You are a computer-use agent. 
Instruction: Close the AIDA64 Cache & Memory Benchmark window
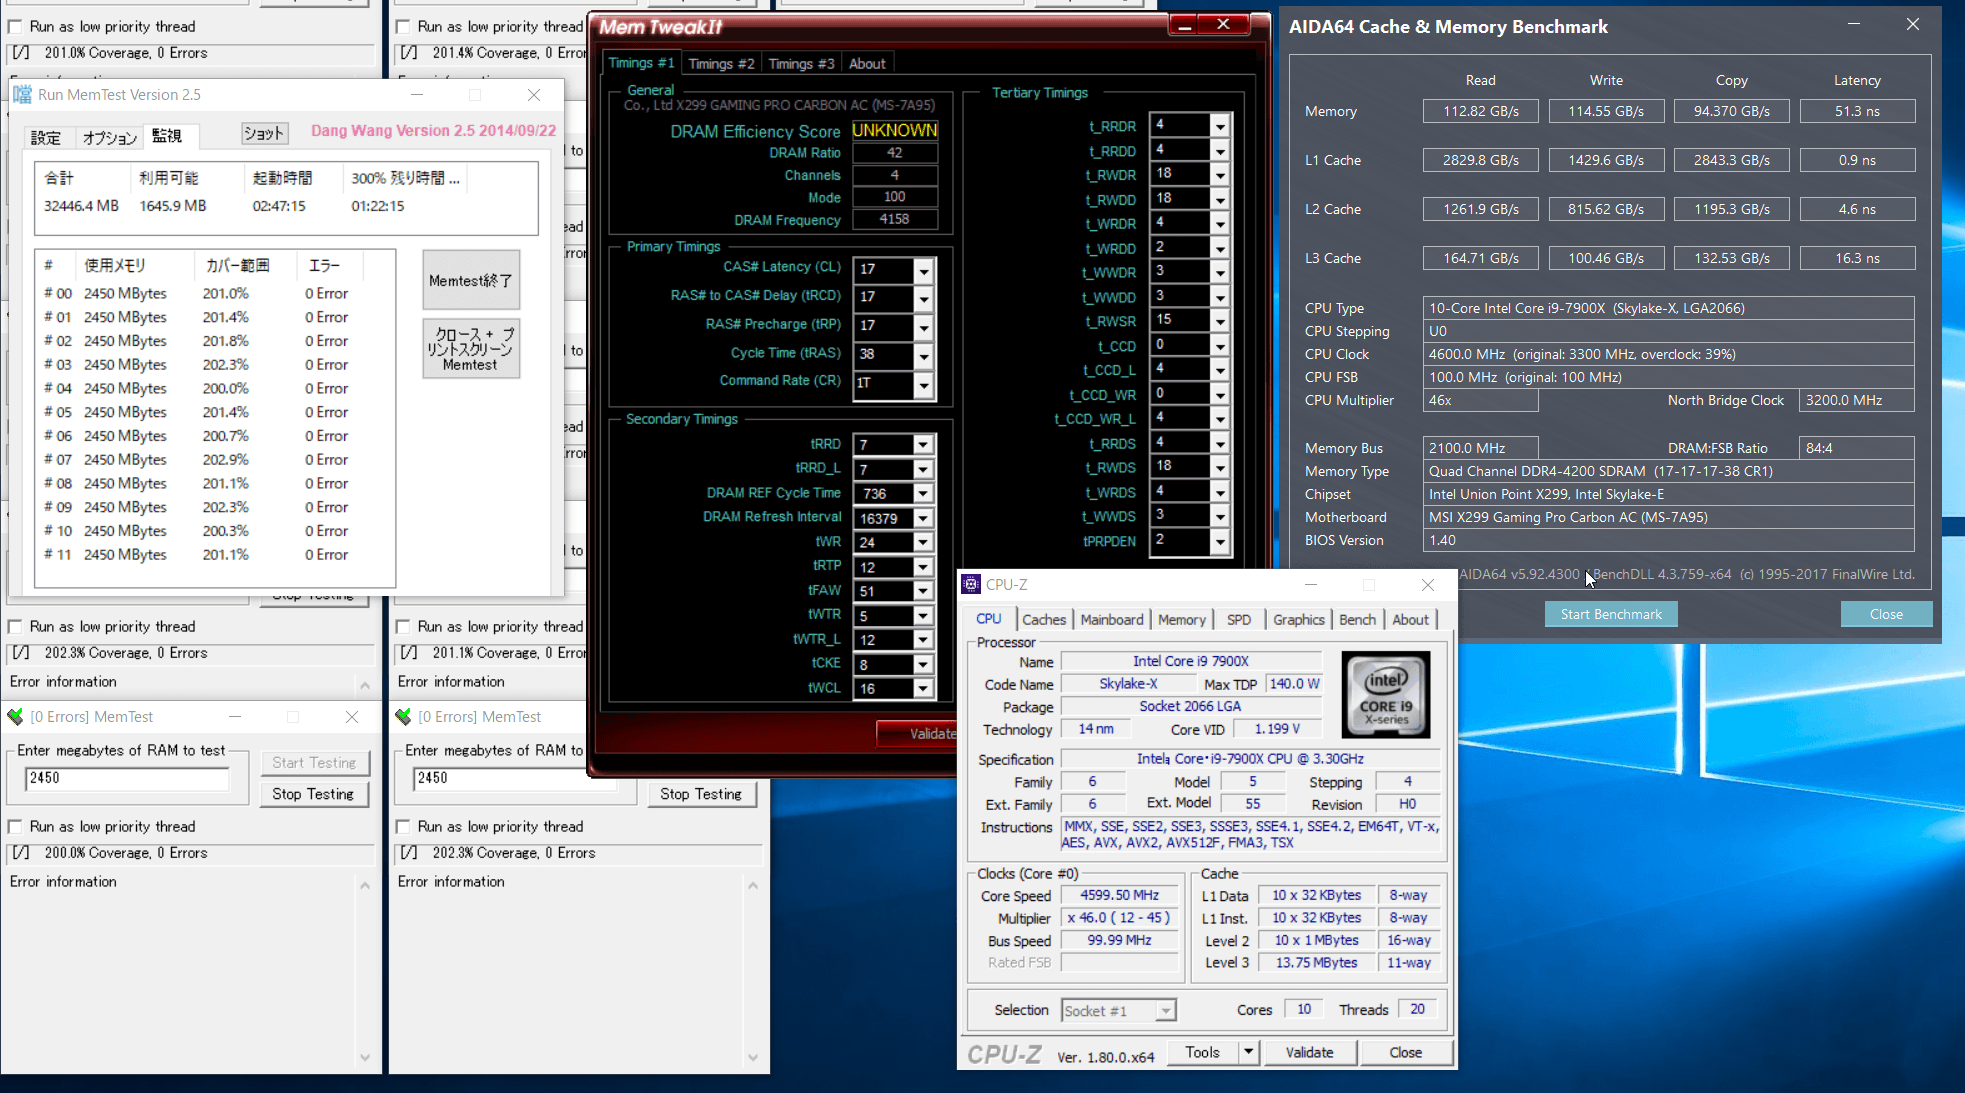(1912, 25)
